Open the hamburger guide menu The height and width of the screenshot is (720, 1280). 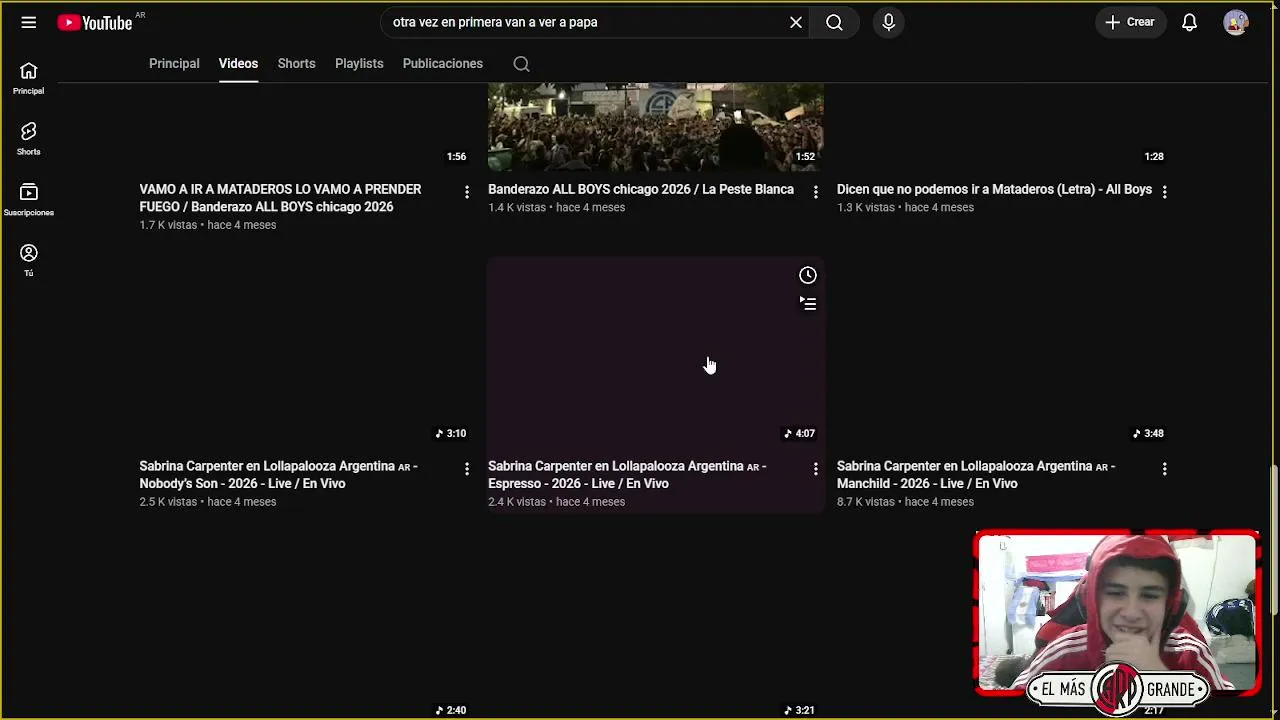[x=29, y=22]
